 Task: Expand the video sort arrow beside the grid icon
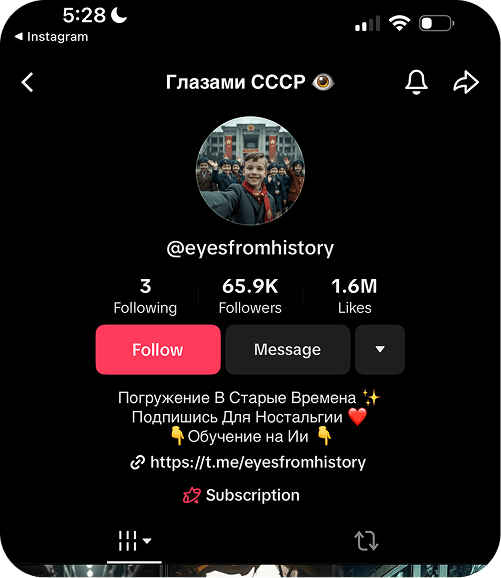[147, 541]
